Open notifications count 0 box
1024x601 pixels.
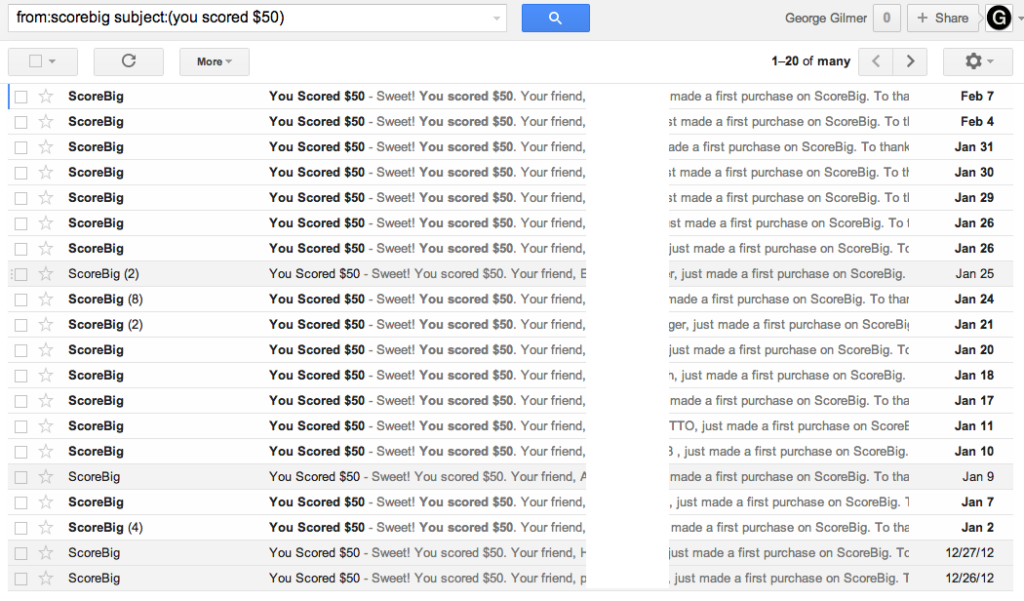click(886, 18)
